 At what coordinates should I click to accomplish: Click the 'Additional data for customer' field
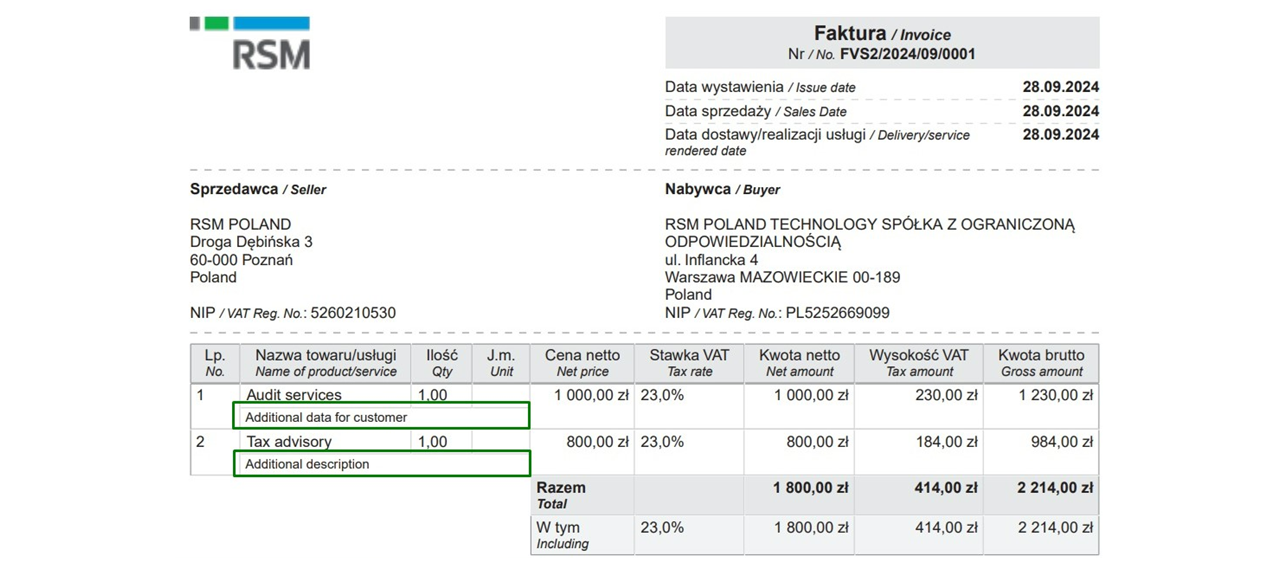[x=381, y=417]
